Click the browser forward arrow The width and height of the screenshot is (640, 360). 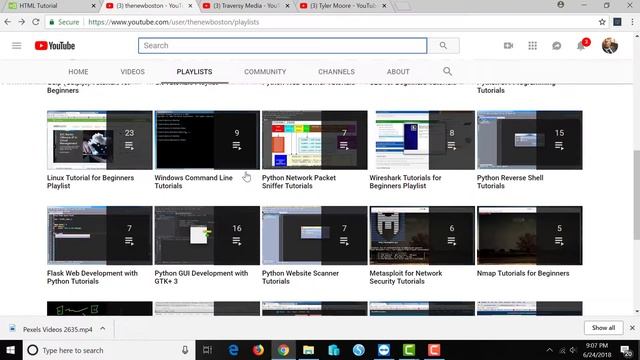[22, 22]
